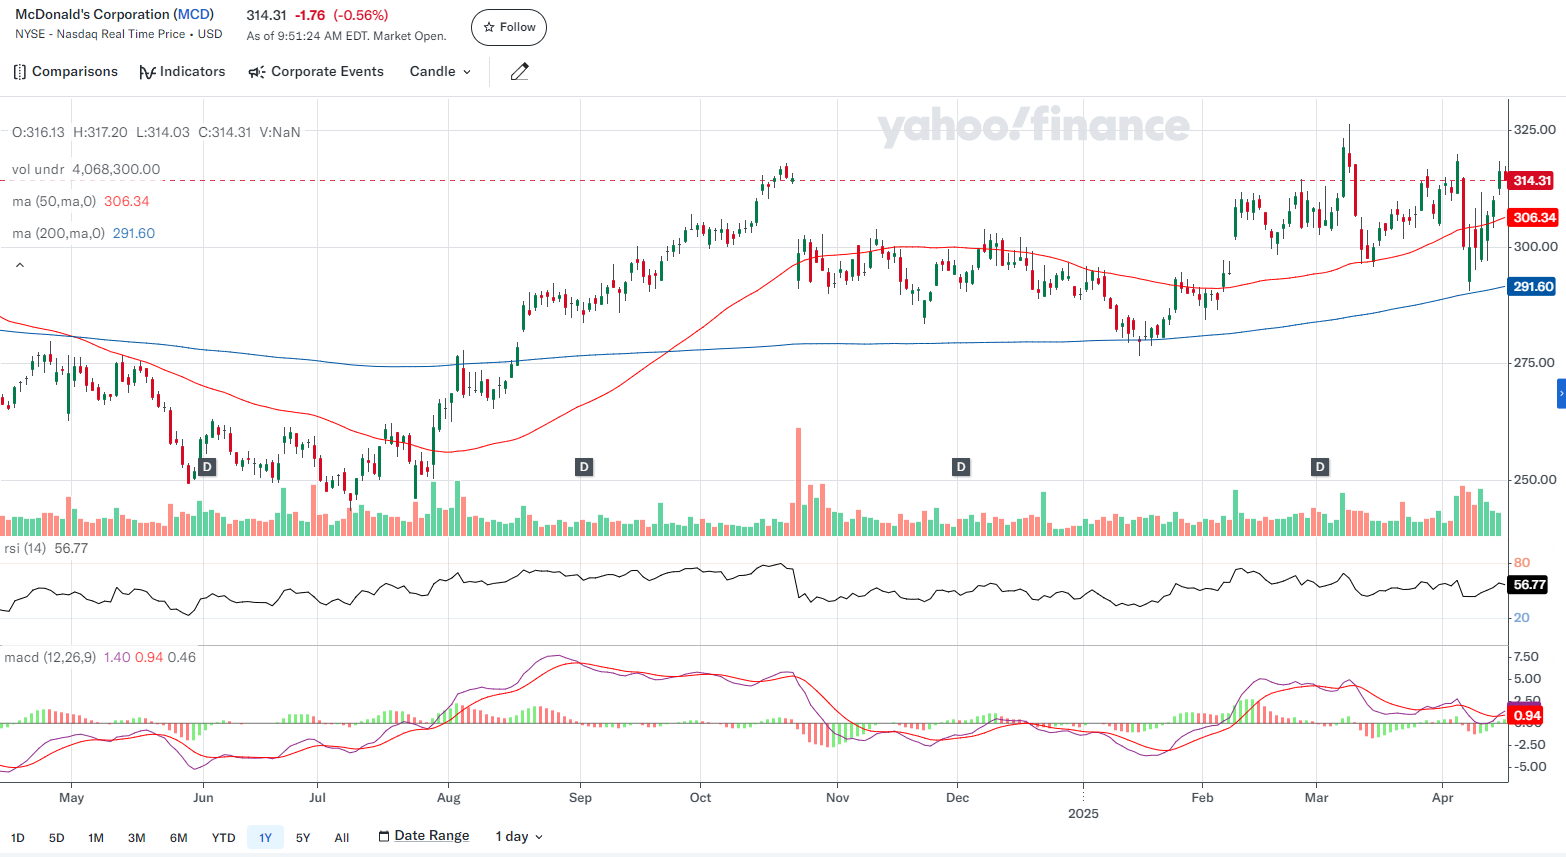
Task: Click the 291.60 moving average price tag
Action: pos(1532,287)
